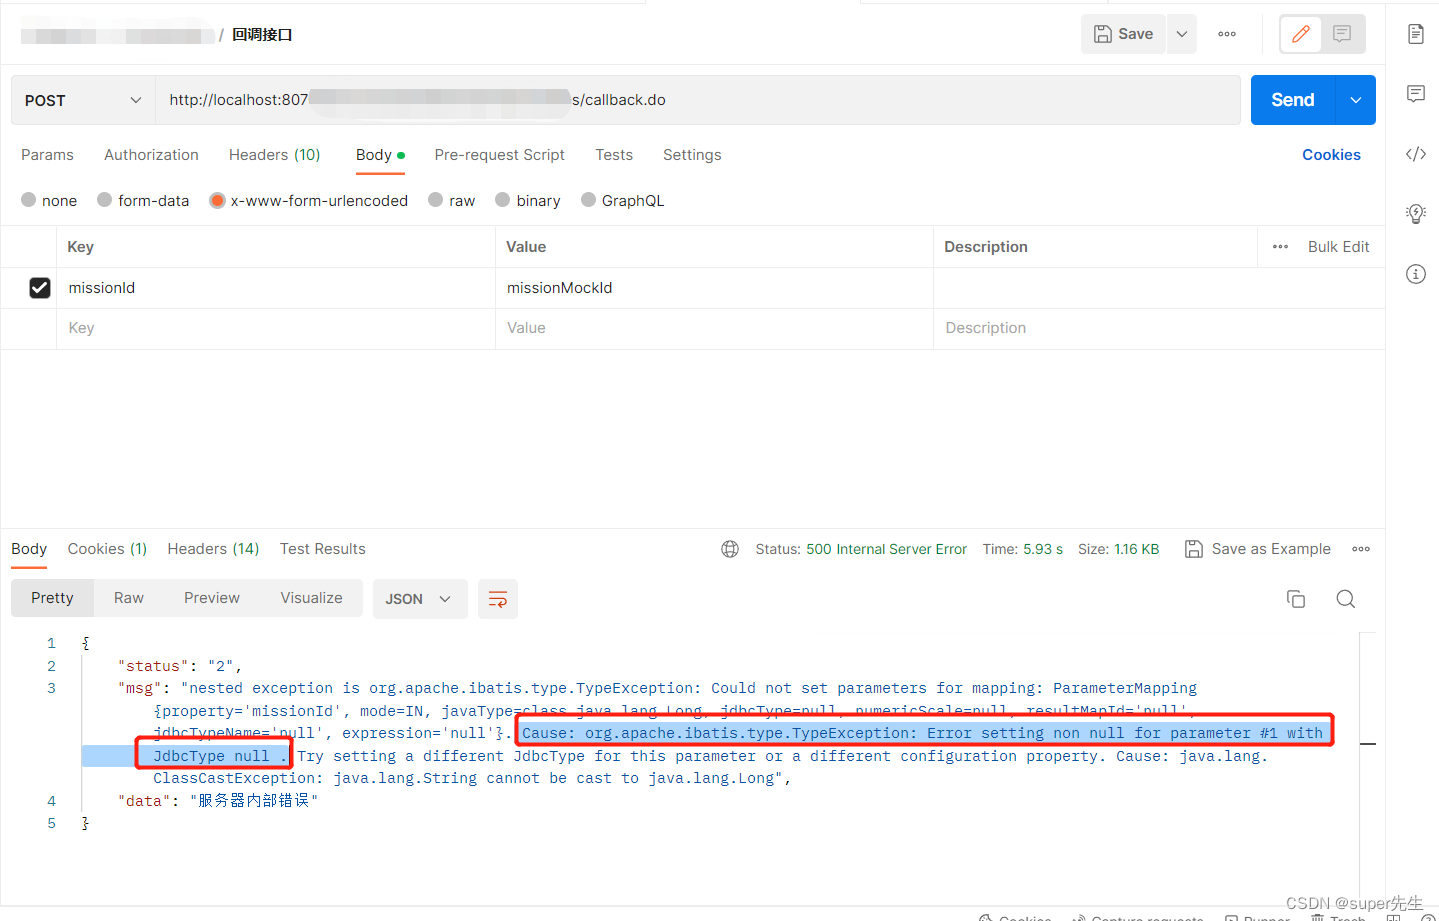Viewport: 1439px width, 921px height.
Task: Open the JSON format dropdown
Action: (x=420, y=599)
